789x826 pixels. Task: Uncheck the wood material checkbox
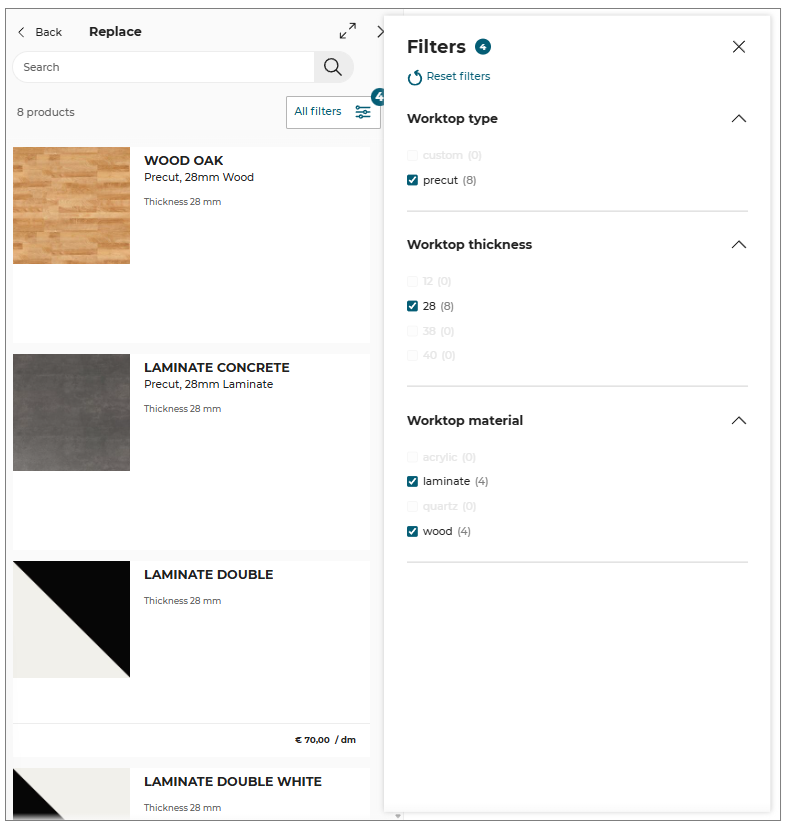coord(412,531)
